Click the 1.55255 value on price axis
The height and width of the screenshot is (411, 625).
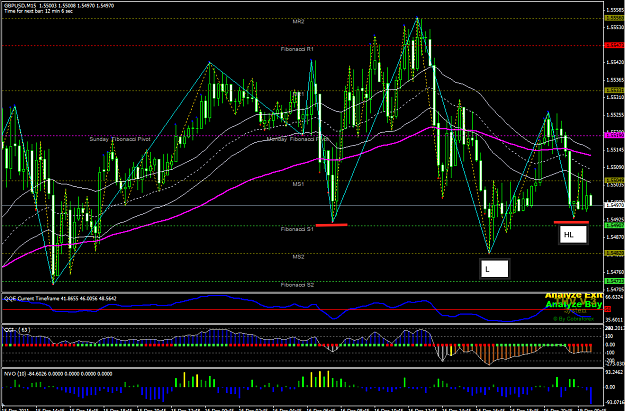tap(615, 115)
